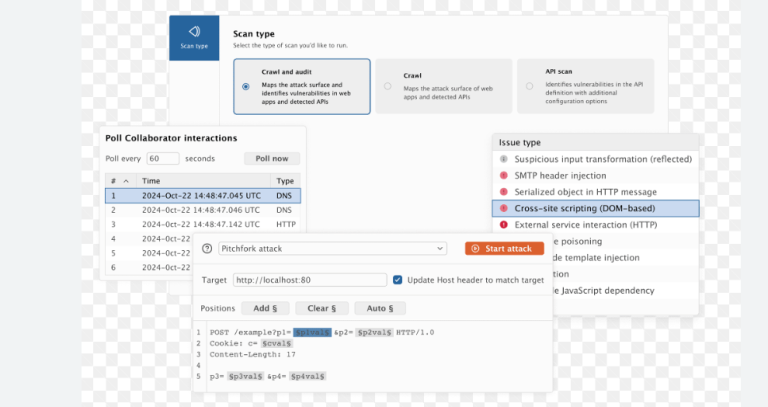
Task: Select interaction row 5 in Collaborator table
Action: click(149, 253)
